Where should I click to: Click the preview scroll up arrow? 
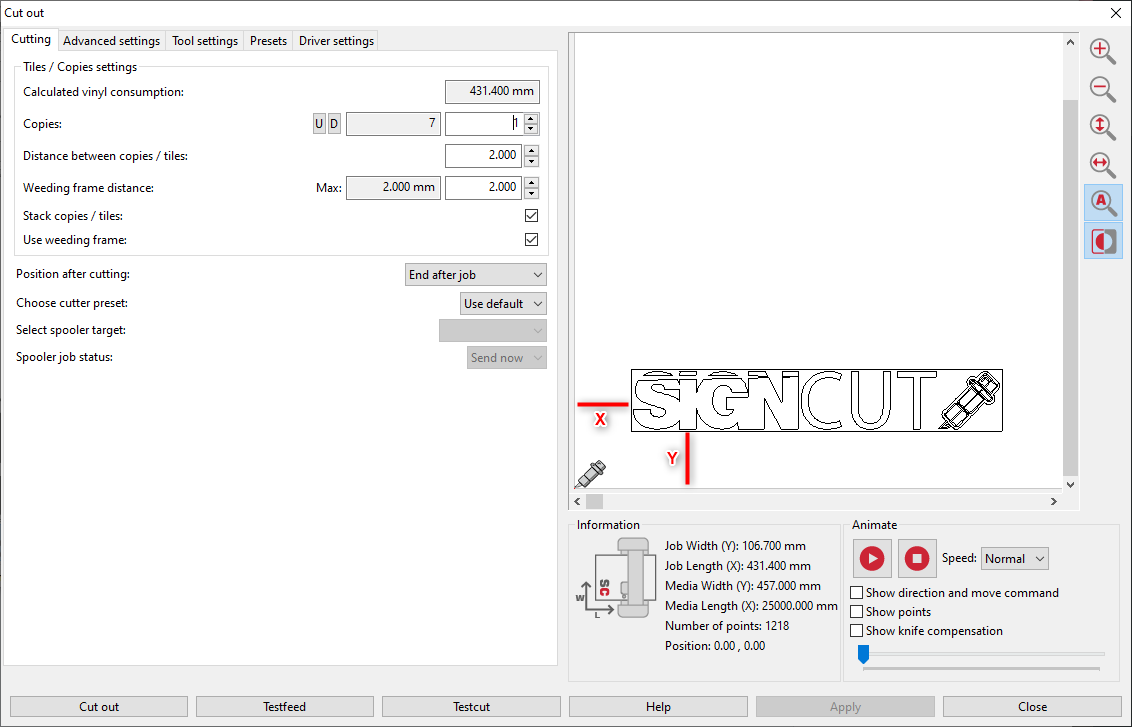[x=1071, y=43]
